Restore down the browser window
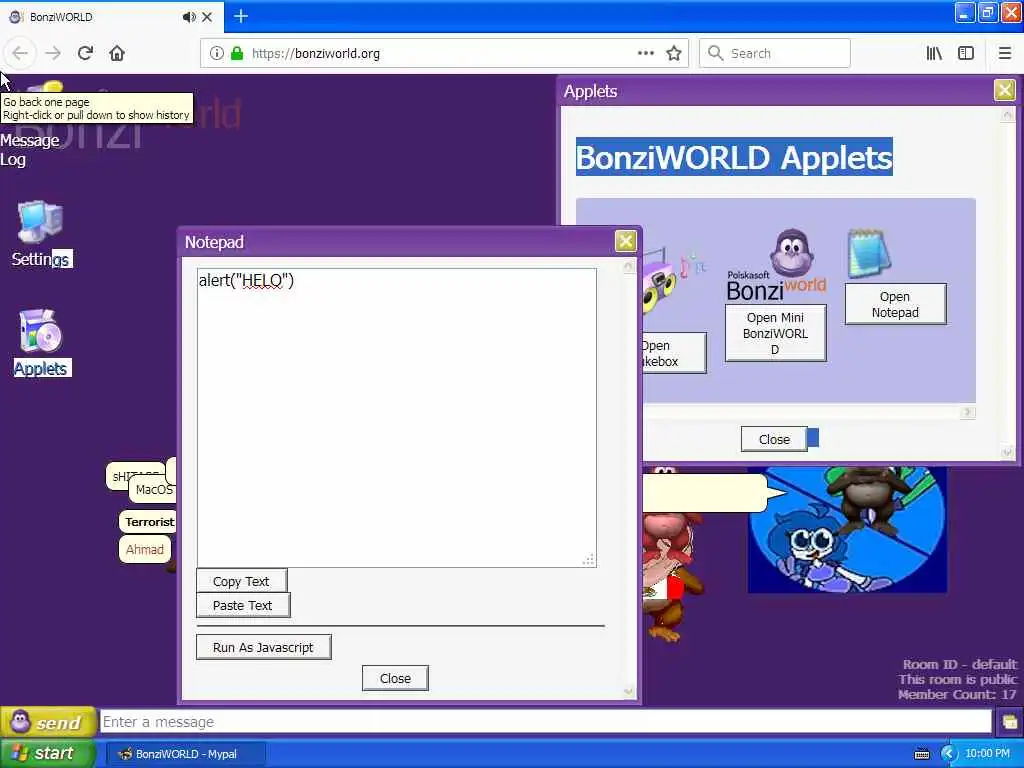The image size is (1024, 768). (x=987, y=12)
